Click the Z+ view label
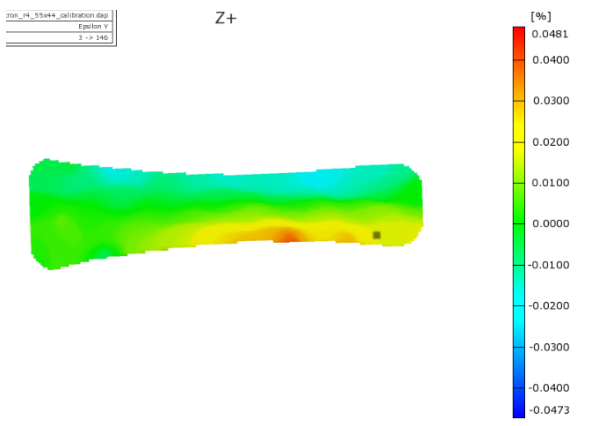 point(226,18)
